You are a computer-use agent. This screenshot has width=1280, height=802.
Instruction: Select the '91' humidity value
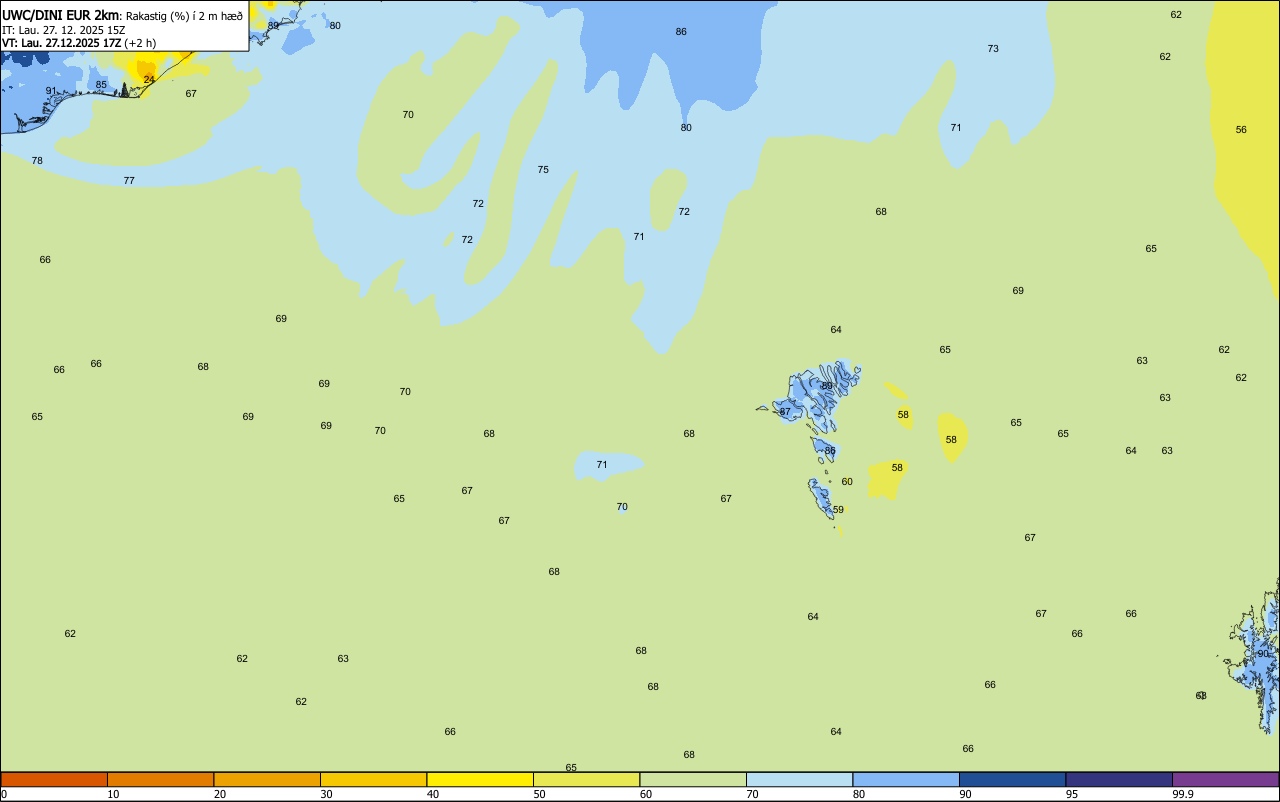click(51, 91)
